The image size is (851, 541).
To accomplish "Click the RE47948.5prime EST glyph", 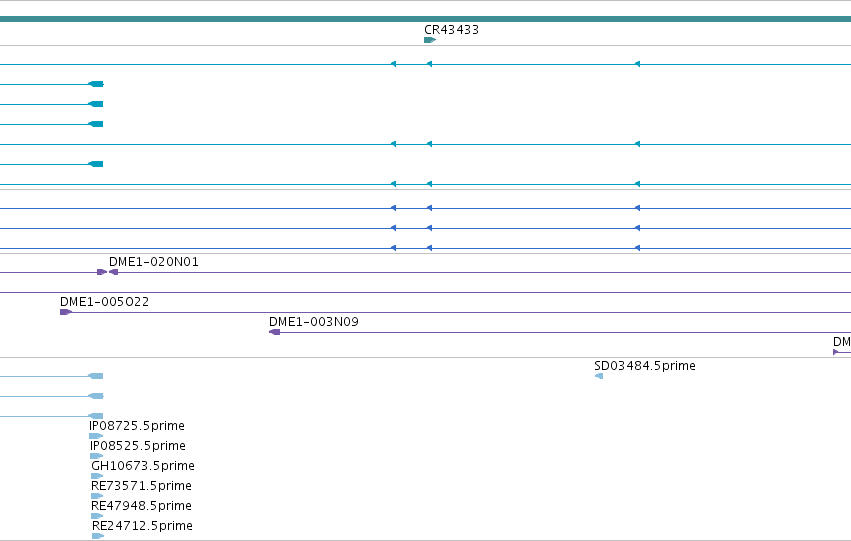I will click(97, 516).
